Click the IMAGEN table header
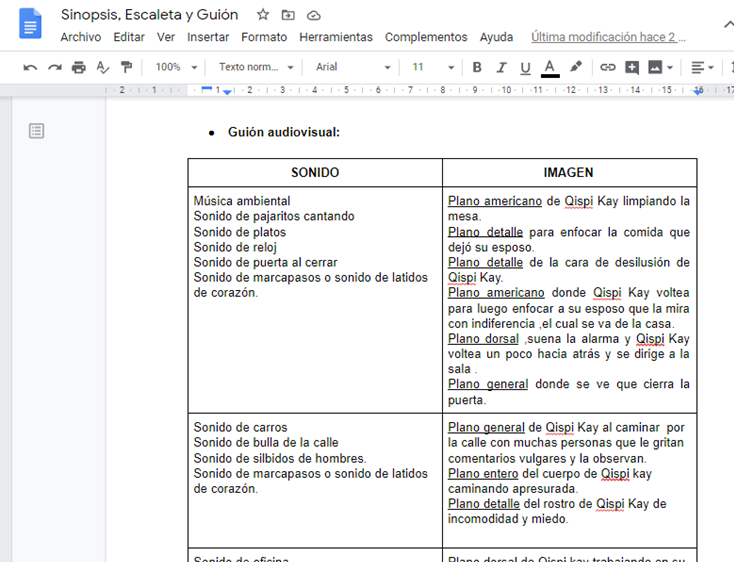The image size is (734, 562). 568,173
